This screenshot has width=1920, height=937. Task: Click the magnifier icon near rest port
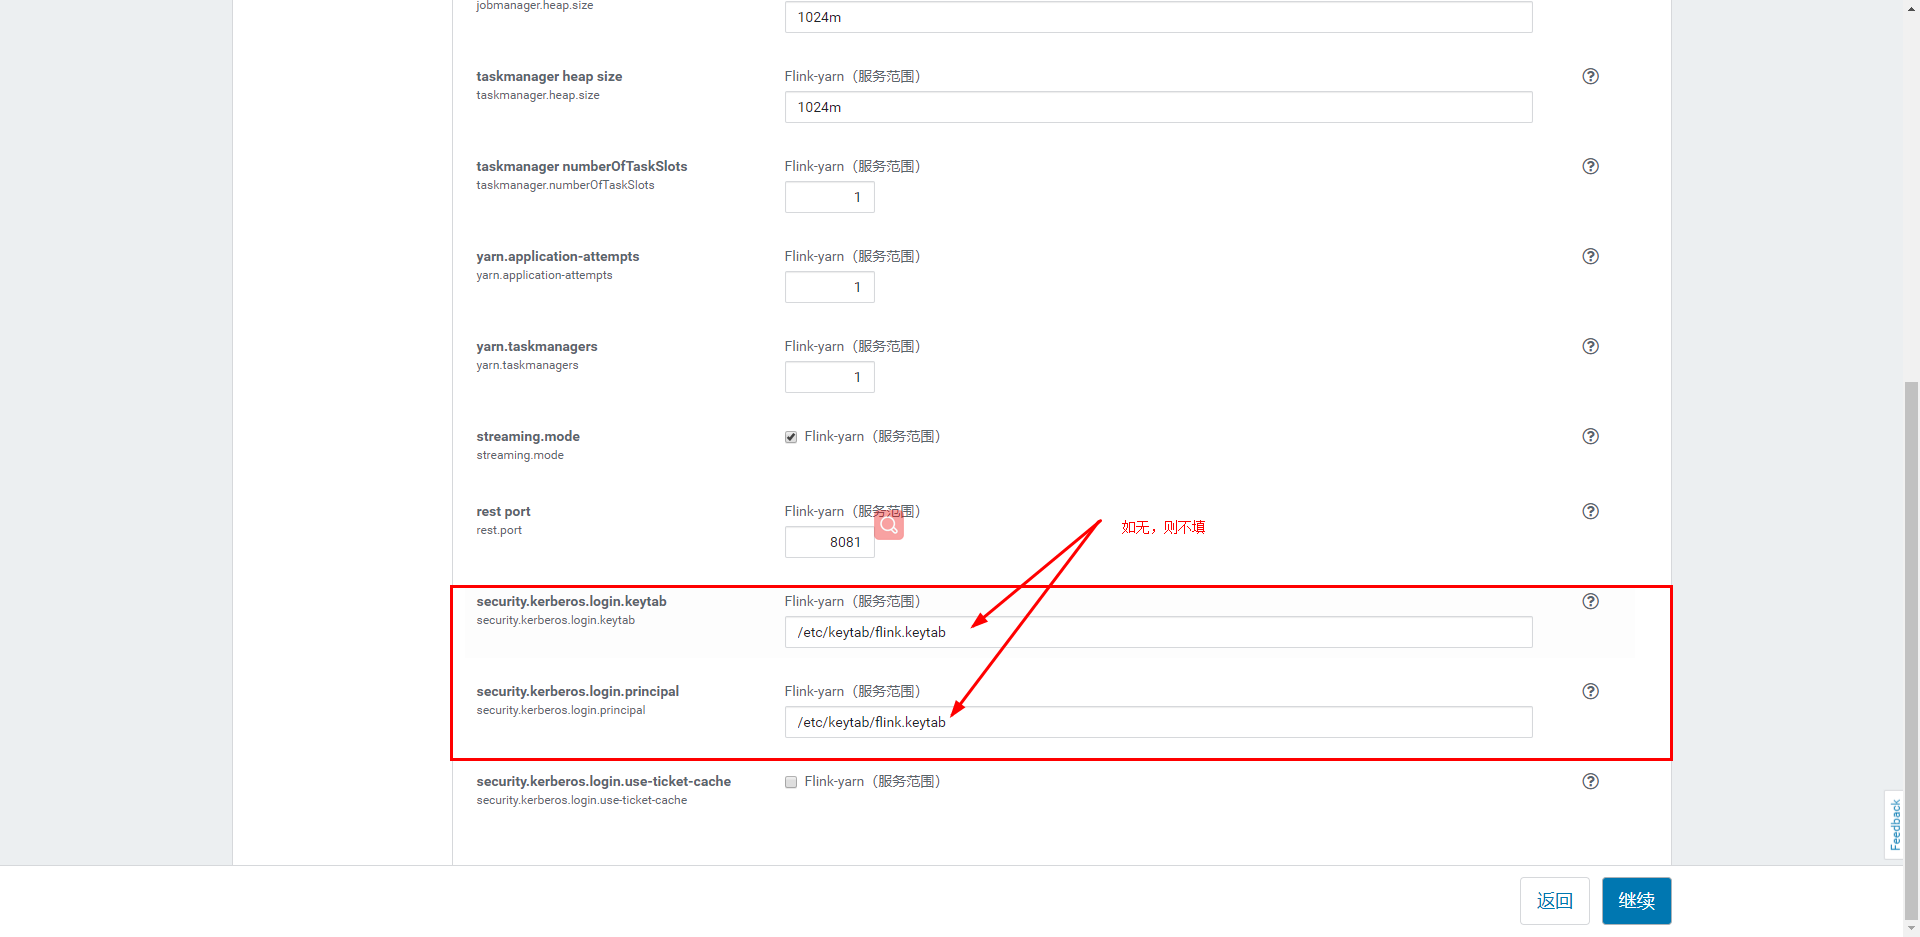click(x=888, y=524)
